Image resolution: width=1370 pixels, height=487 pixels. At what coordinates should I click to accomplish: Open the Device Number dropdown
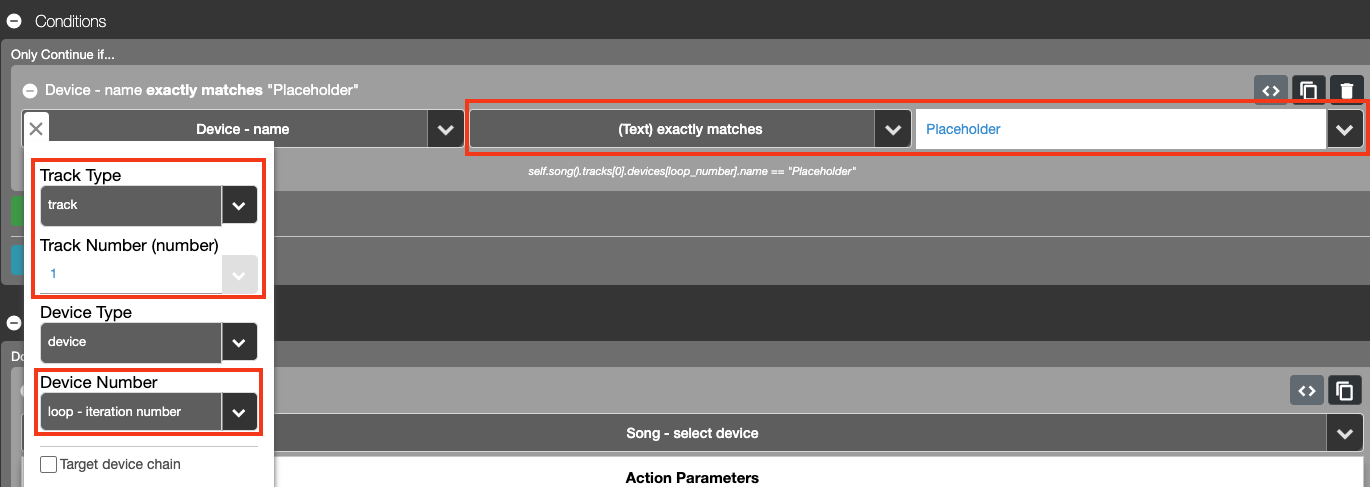point(238,412)
